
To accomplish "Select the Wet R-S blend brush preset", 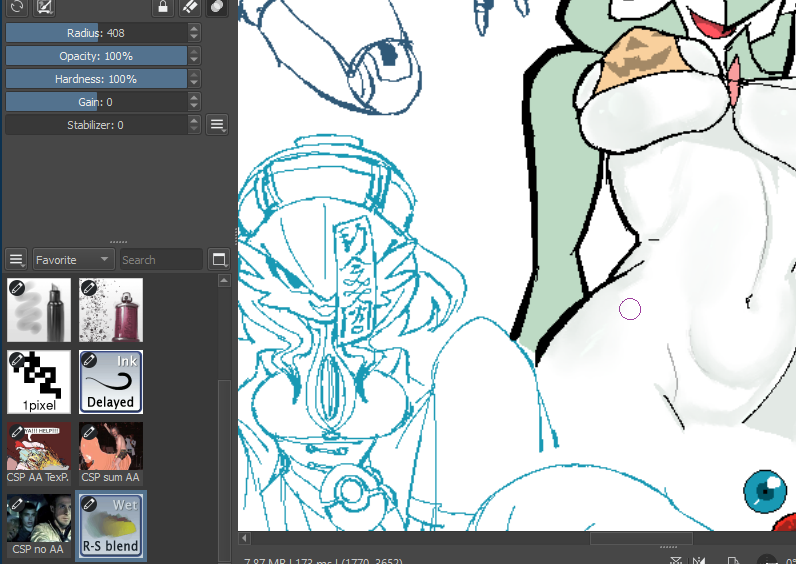I will (x=111, y=525).
